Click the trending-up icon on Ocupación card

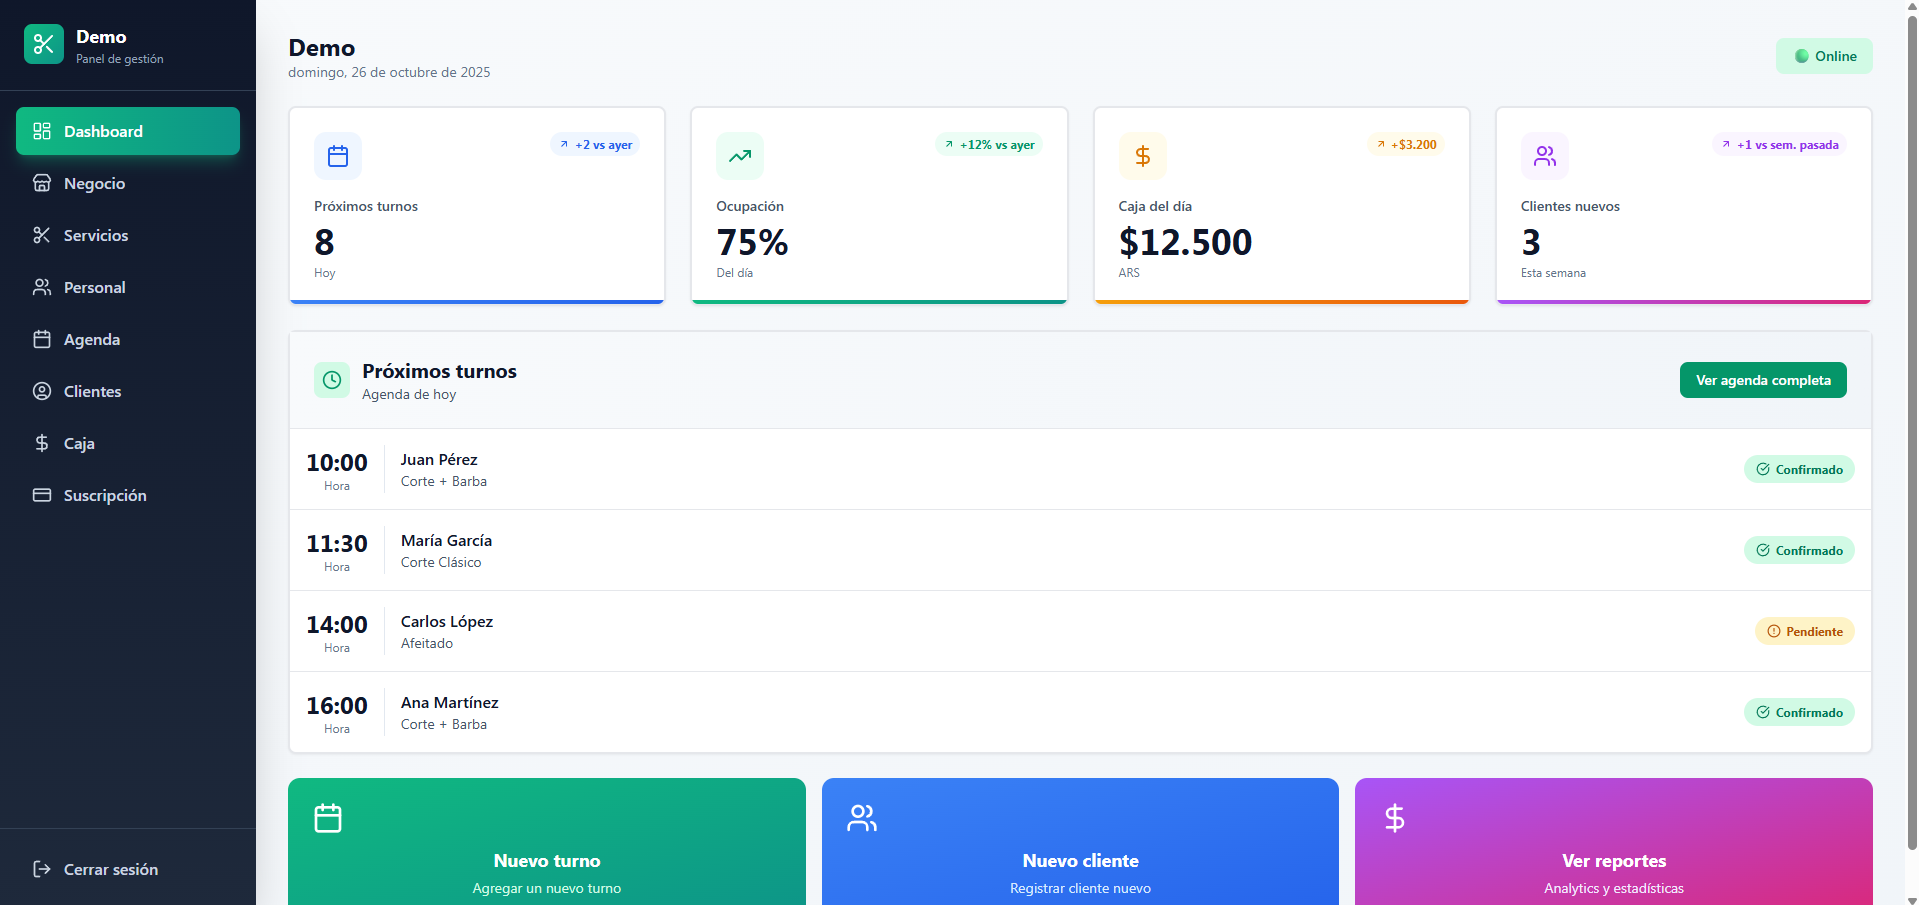740,156
